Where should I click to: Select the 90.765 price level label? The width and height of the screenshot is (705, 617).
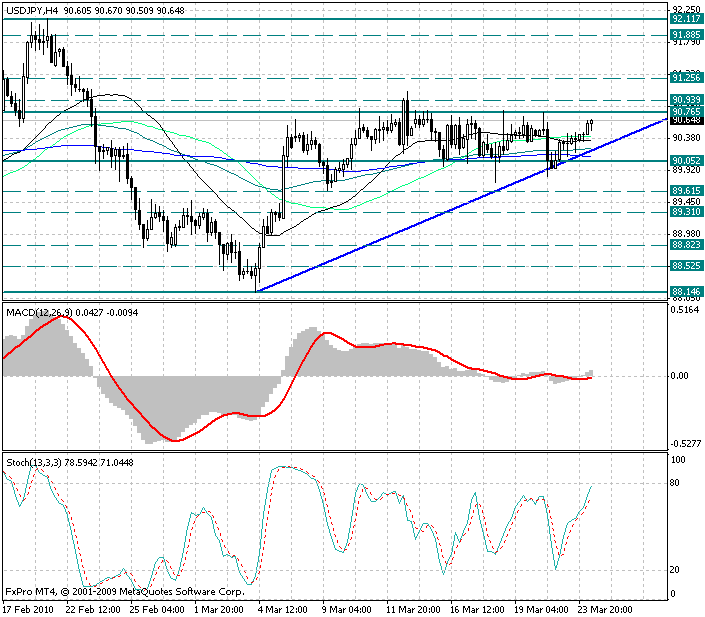(686, 111)
